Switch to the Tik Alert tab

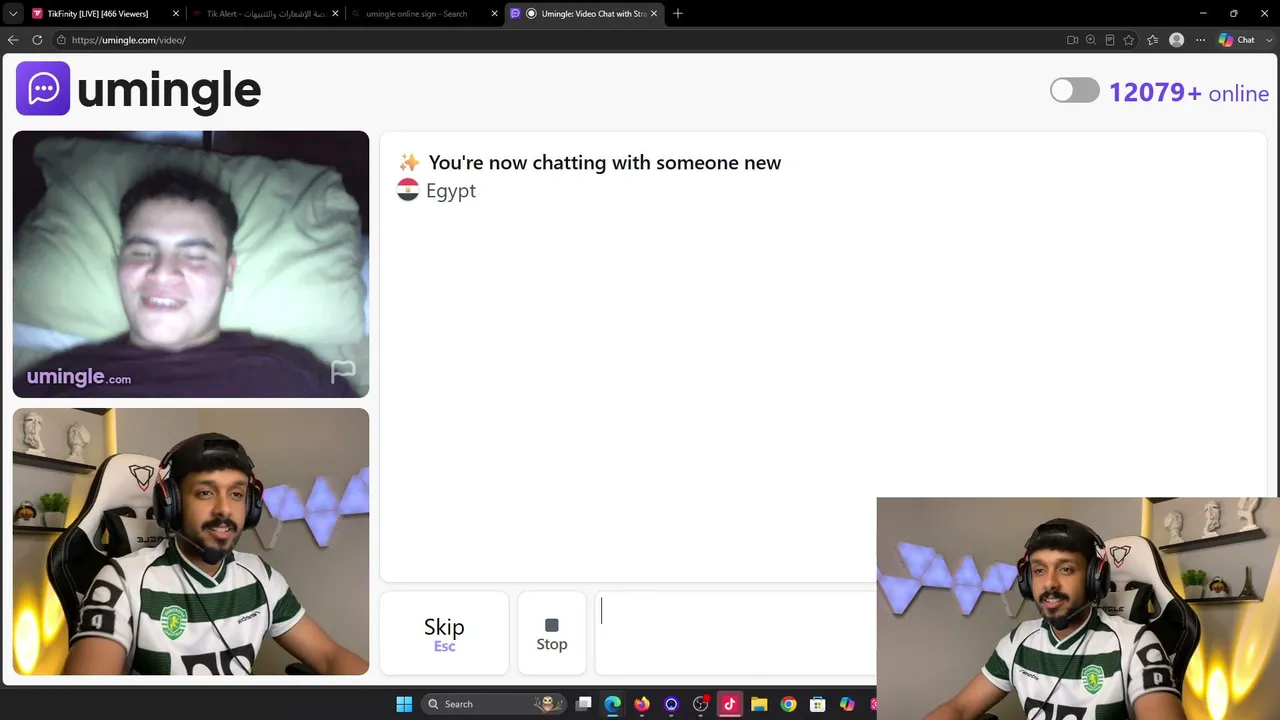pos(264,14)
